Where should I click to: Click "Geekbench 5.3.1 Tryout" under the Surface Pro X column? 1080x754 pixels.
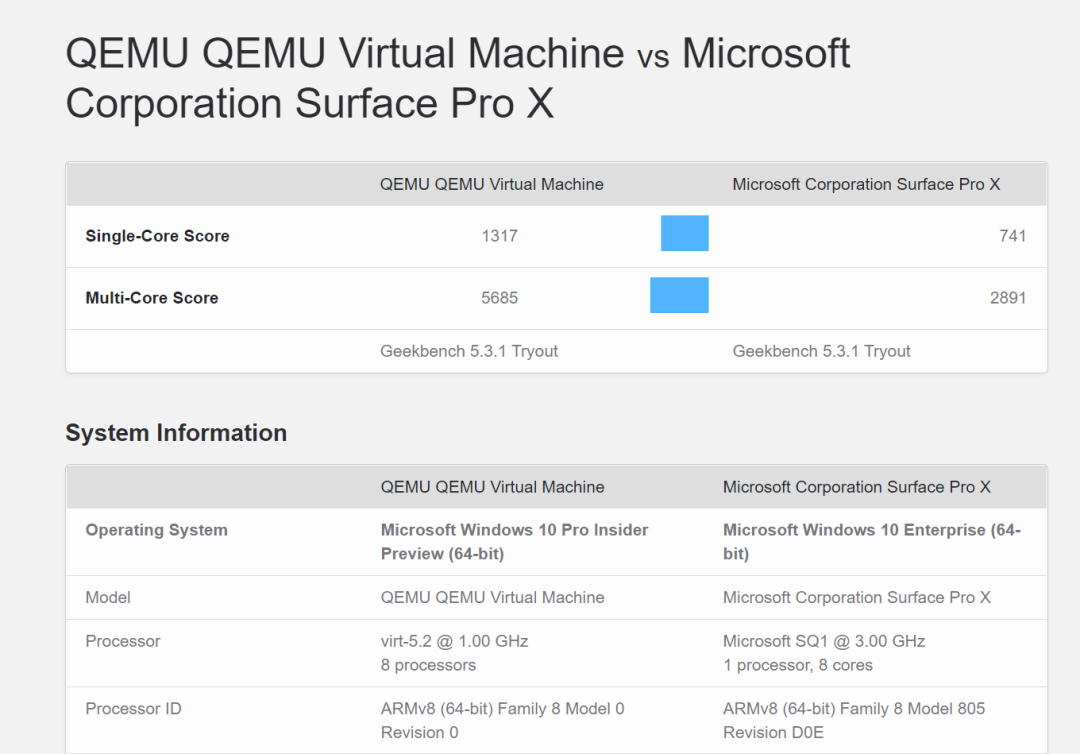tap(821, 351)
